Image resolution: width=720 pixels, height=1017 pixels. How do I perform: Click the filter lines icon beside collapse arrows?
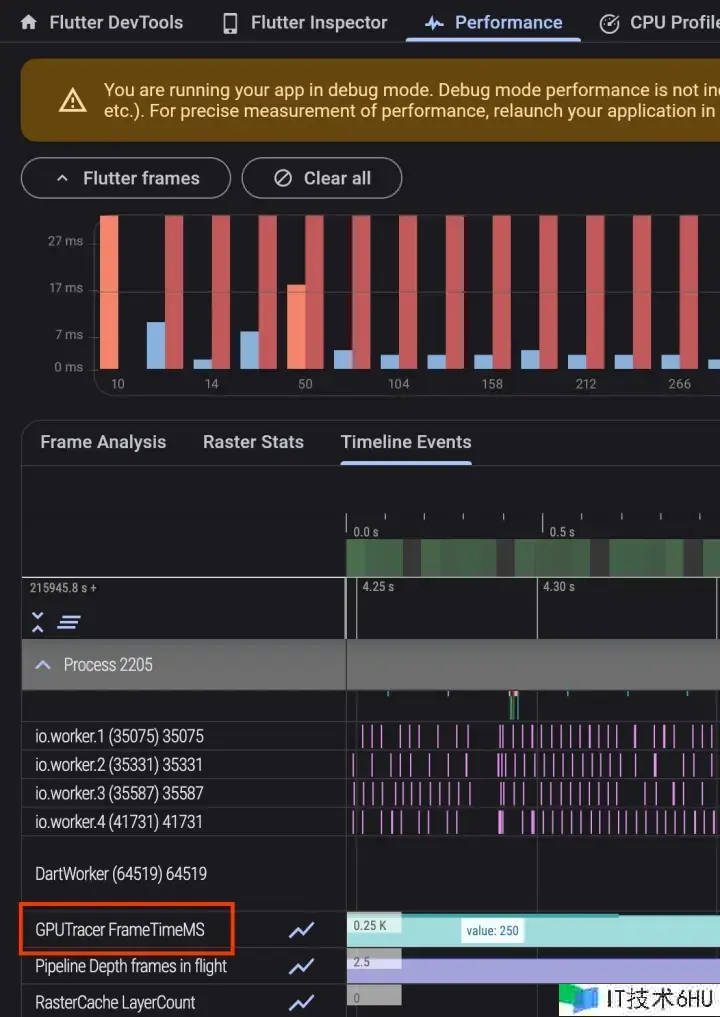click(x=68, y=622)
